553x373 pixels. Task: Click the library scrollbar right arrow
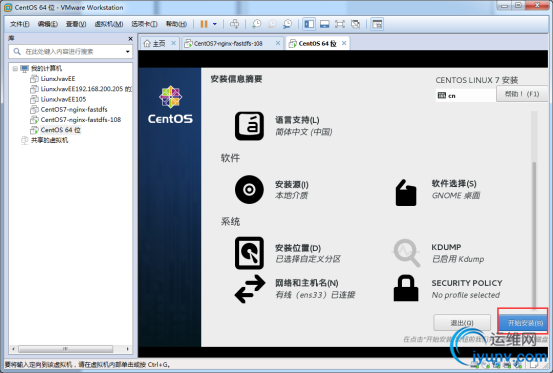click(x=127, y=349)
